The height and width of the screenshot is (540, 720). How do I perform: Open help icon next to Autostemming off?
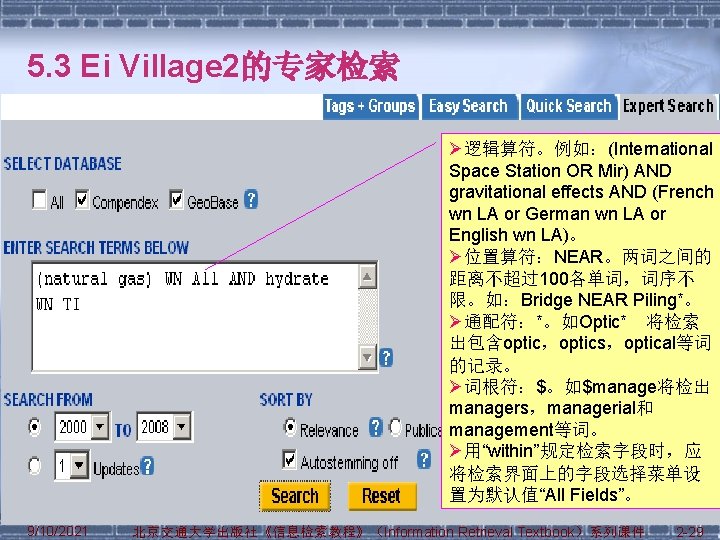click(424, 460)
